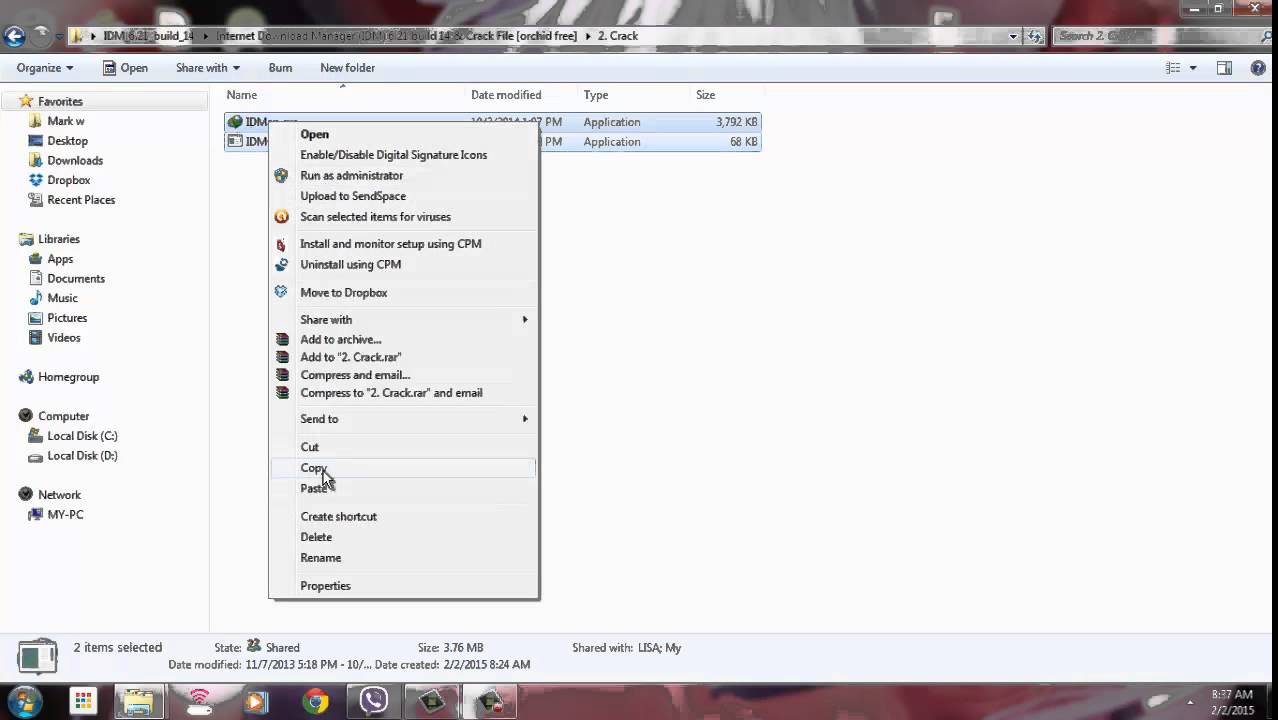Open Properties from the context menu

tap(404, 586)
